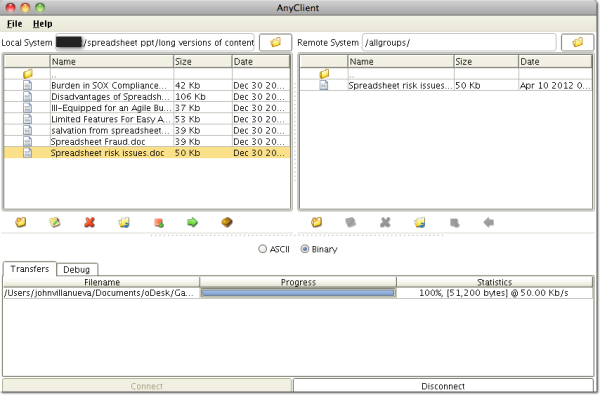Click file icon of Burden in SOX Compliance

[x=28, y=85]
